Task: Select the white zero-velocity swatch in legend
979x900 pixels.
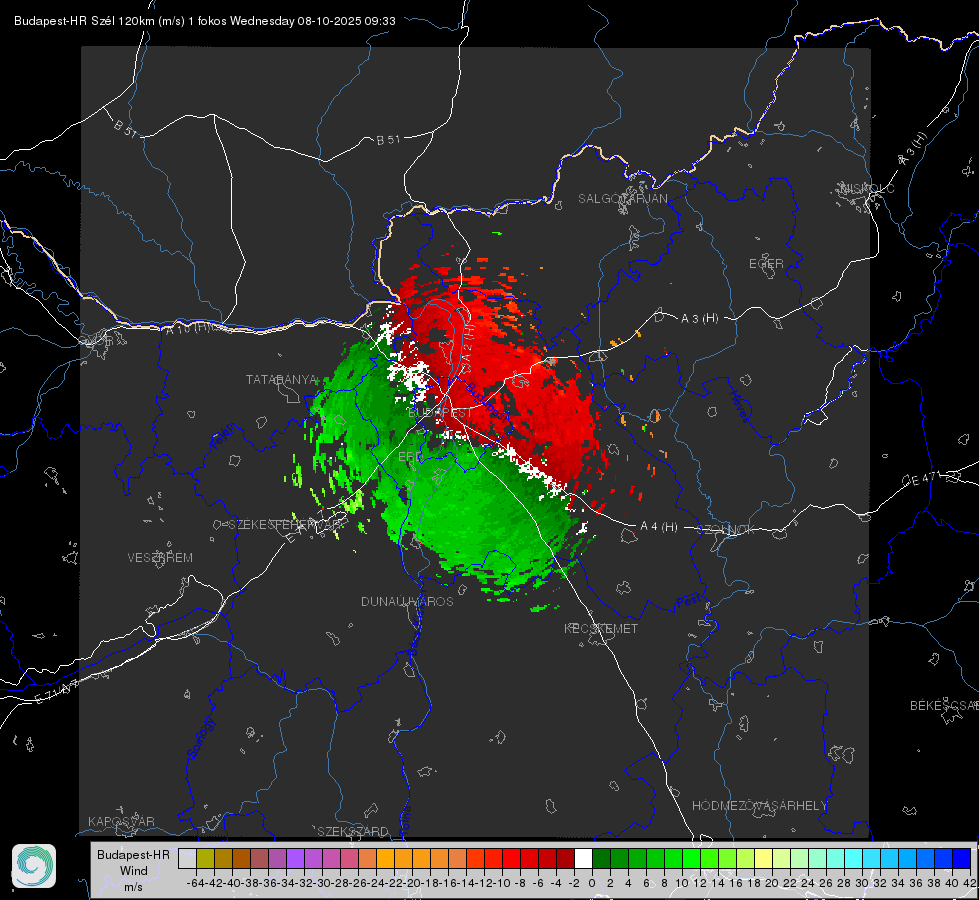Action: [x=583, y=859]
